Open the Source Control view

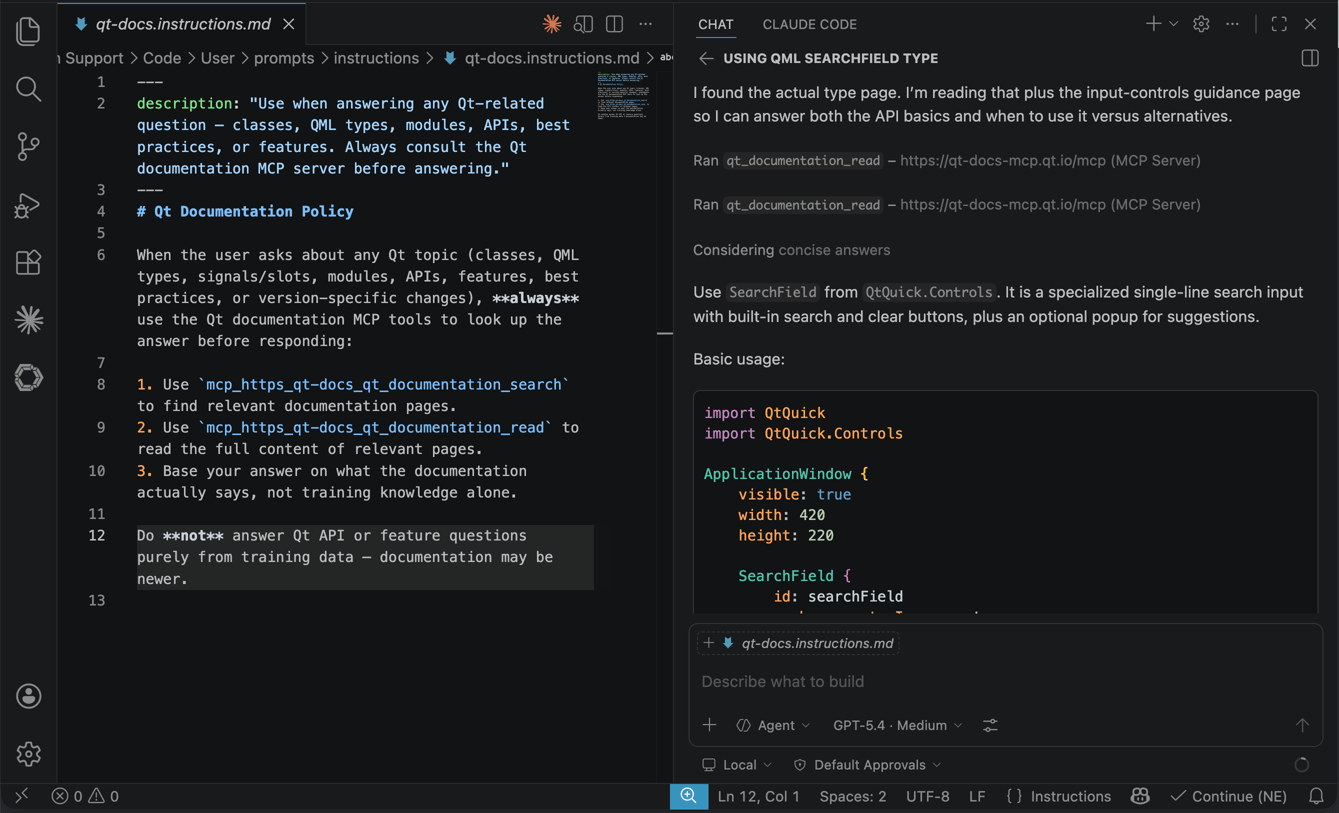coord(28,147)
